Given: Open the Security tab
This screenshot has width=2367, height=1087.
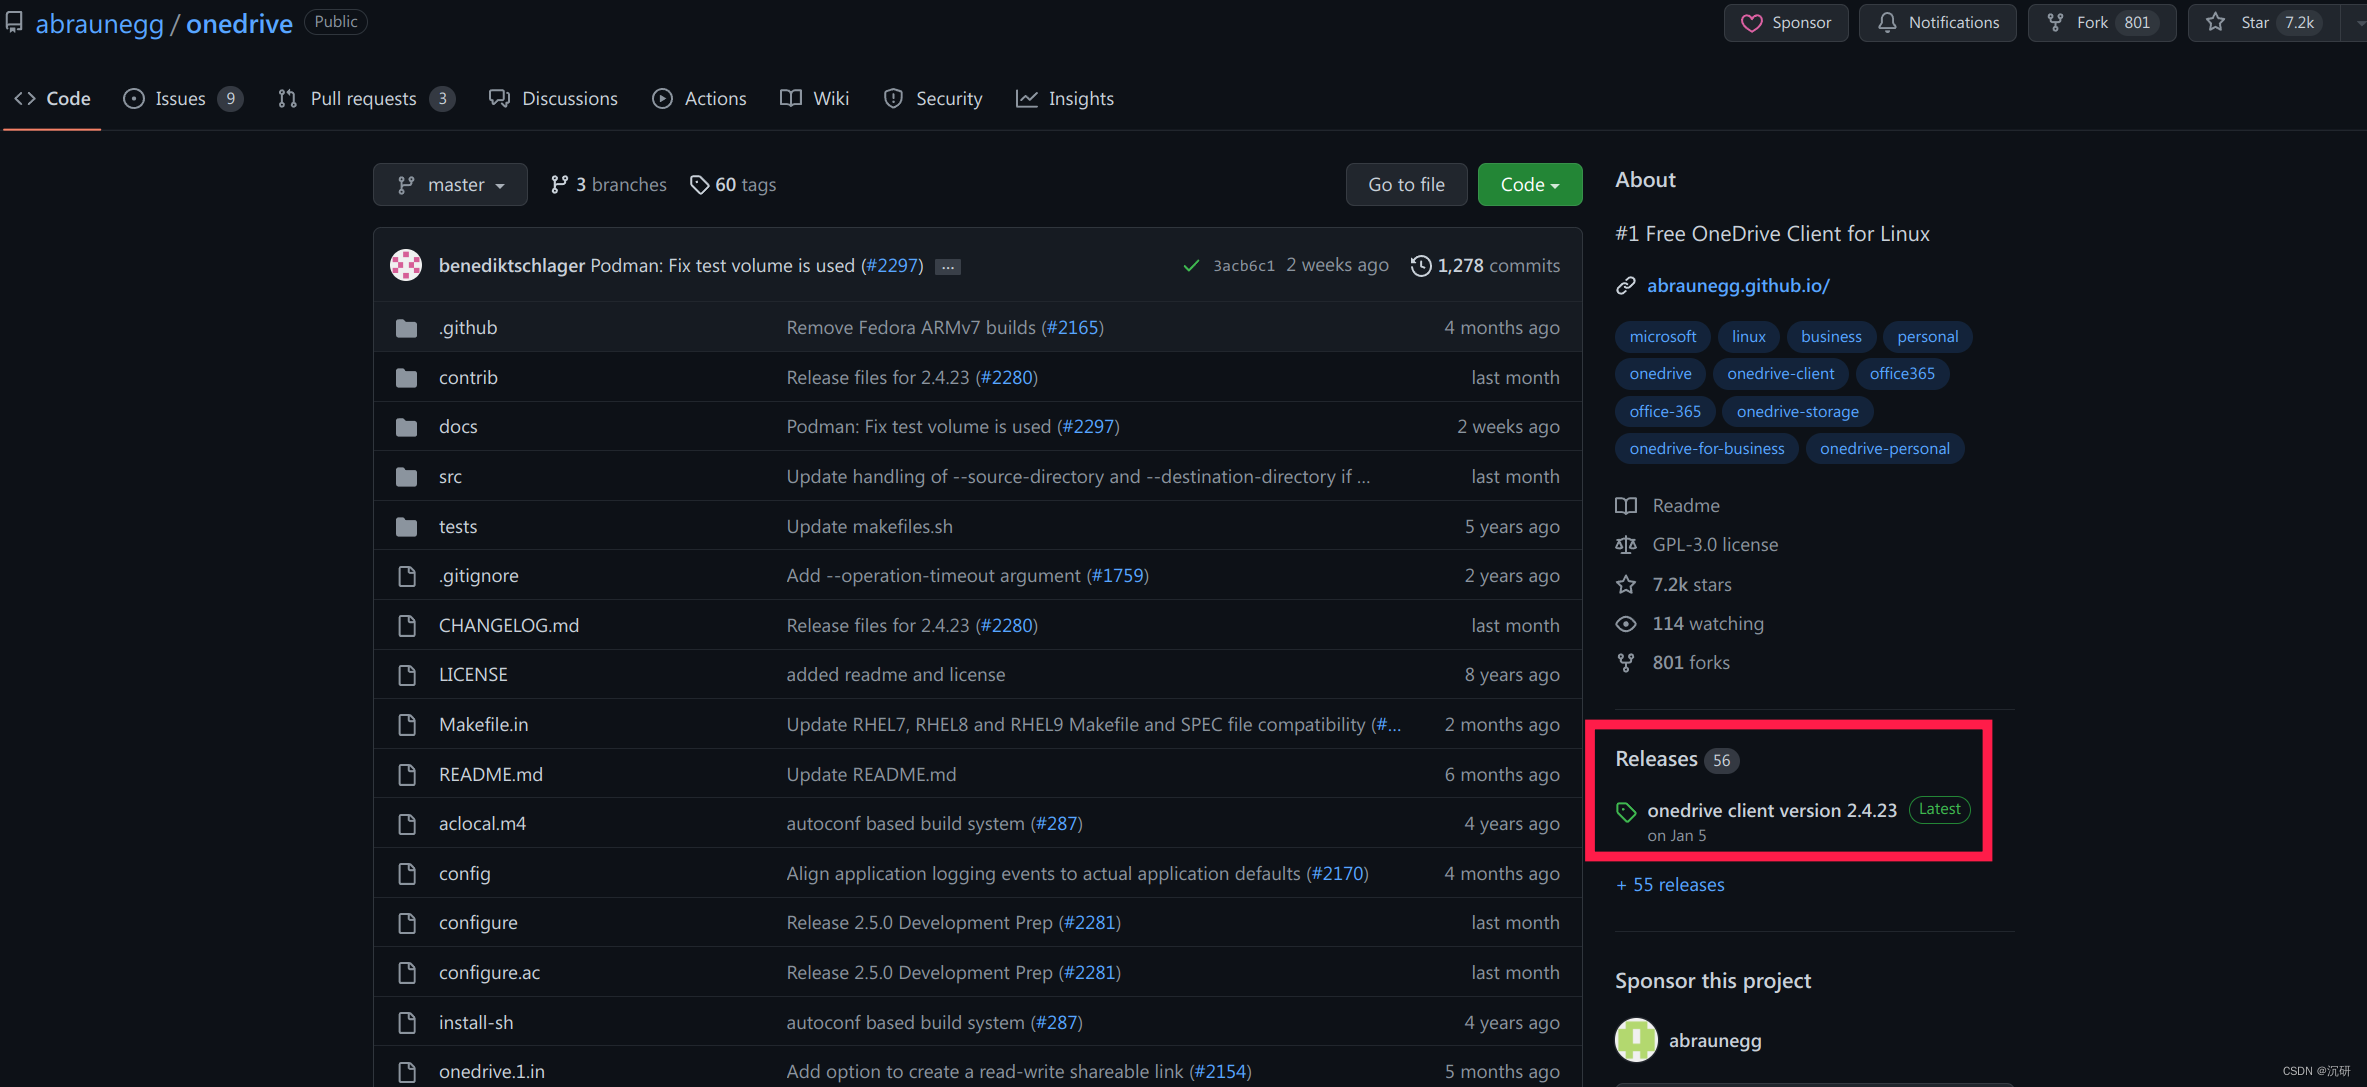Looking at the screenshot, I should [x=933, y=98].
